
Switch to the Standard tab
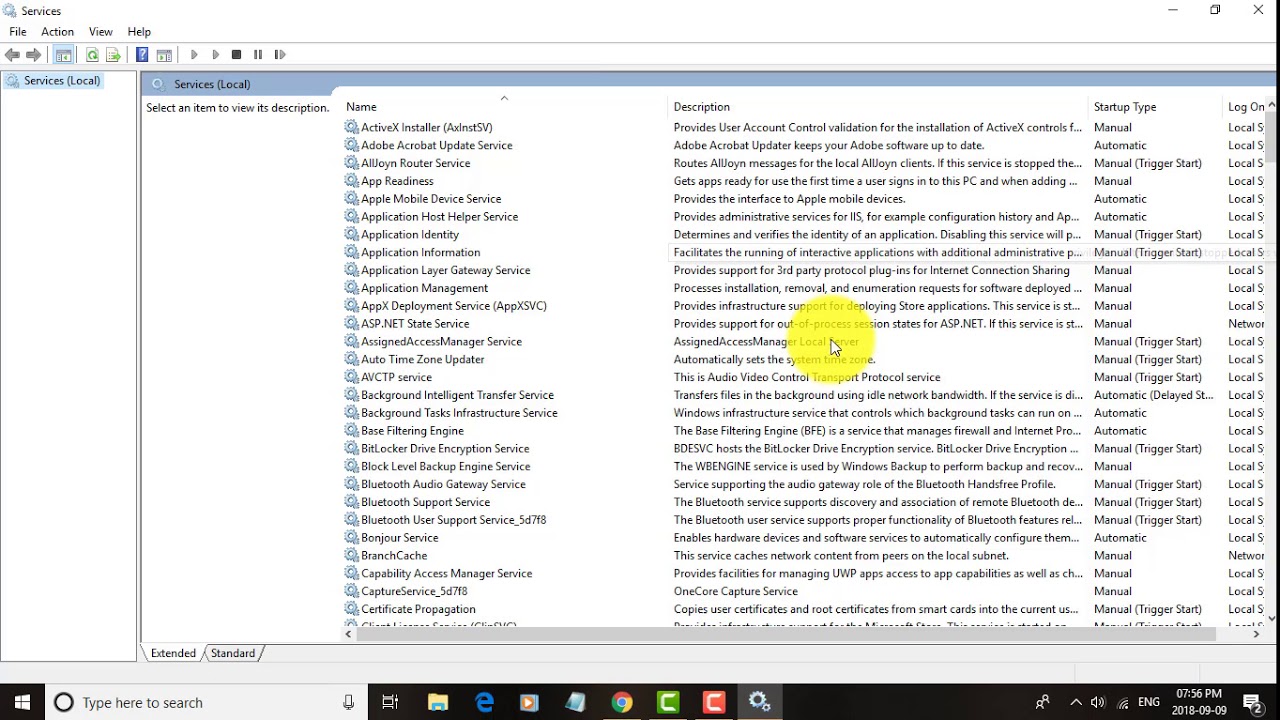pyautogui.click(x=233, y=653)
